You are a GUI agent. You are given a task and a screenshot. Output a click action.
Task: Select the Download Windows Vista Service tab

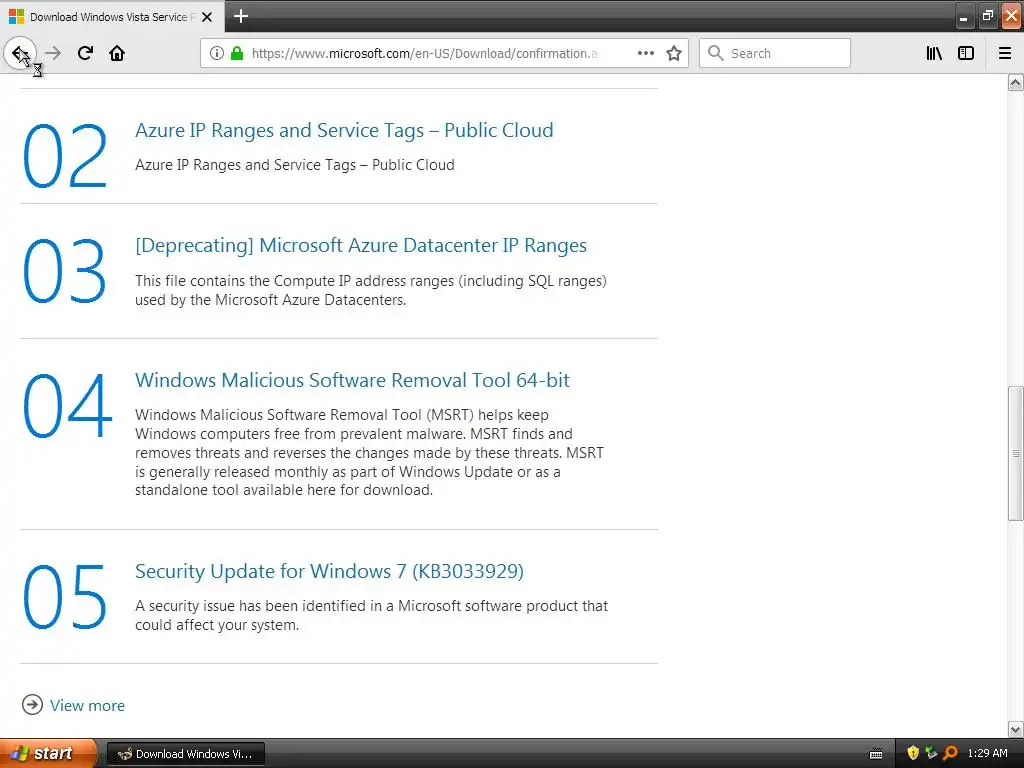112,17
